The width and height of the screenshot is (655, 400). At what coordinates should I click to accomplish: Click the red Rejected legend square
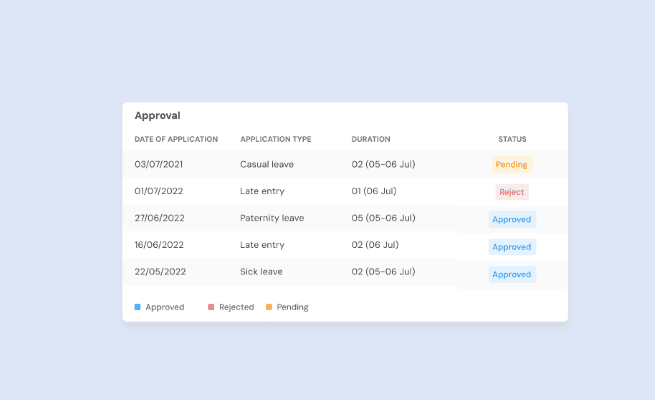pyautogui.click(x=211, y=307)
